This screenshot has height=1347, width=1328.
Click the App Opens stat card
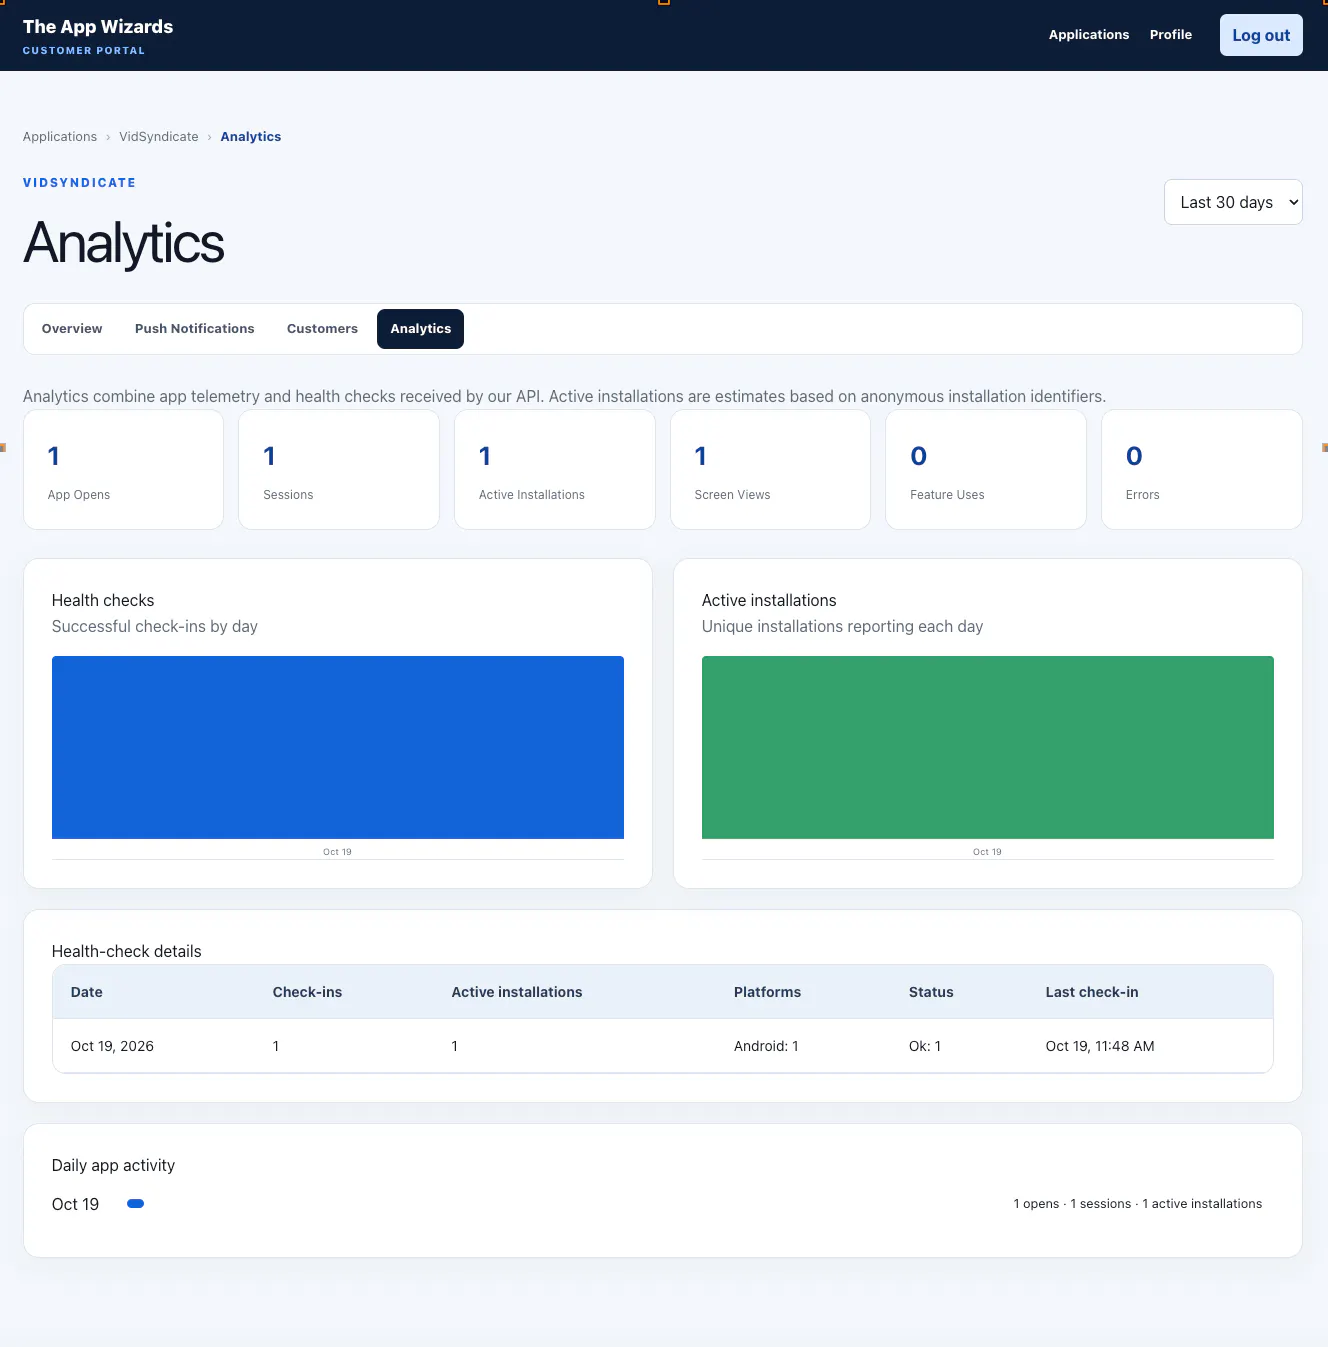point(123,470)
